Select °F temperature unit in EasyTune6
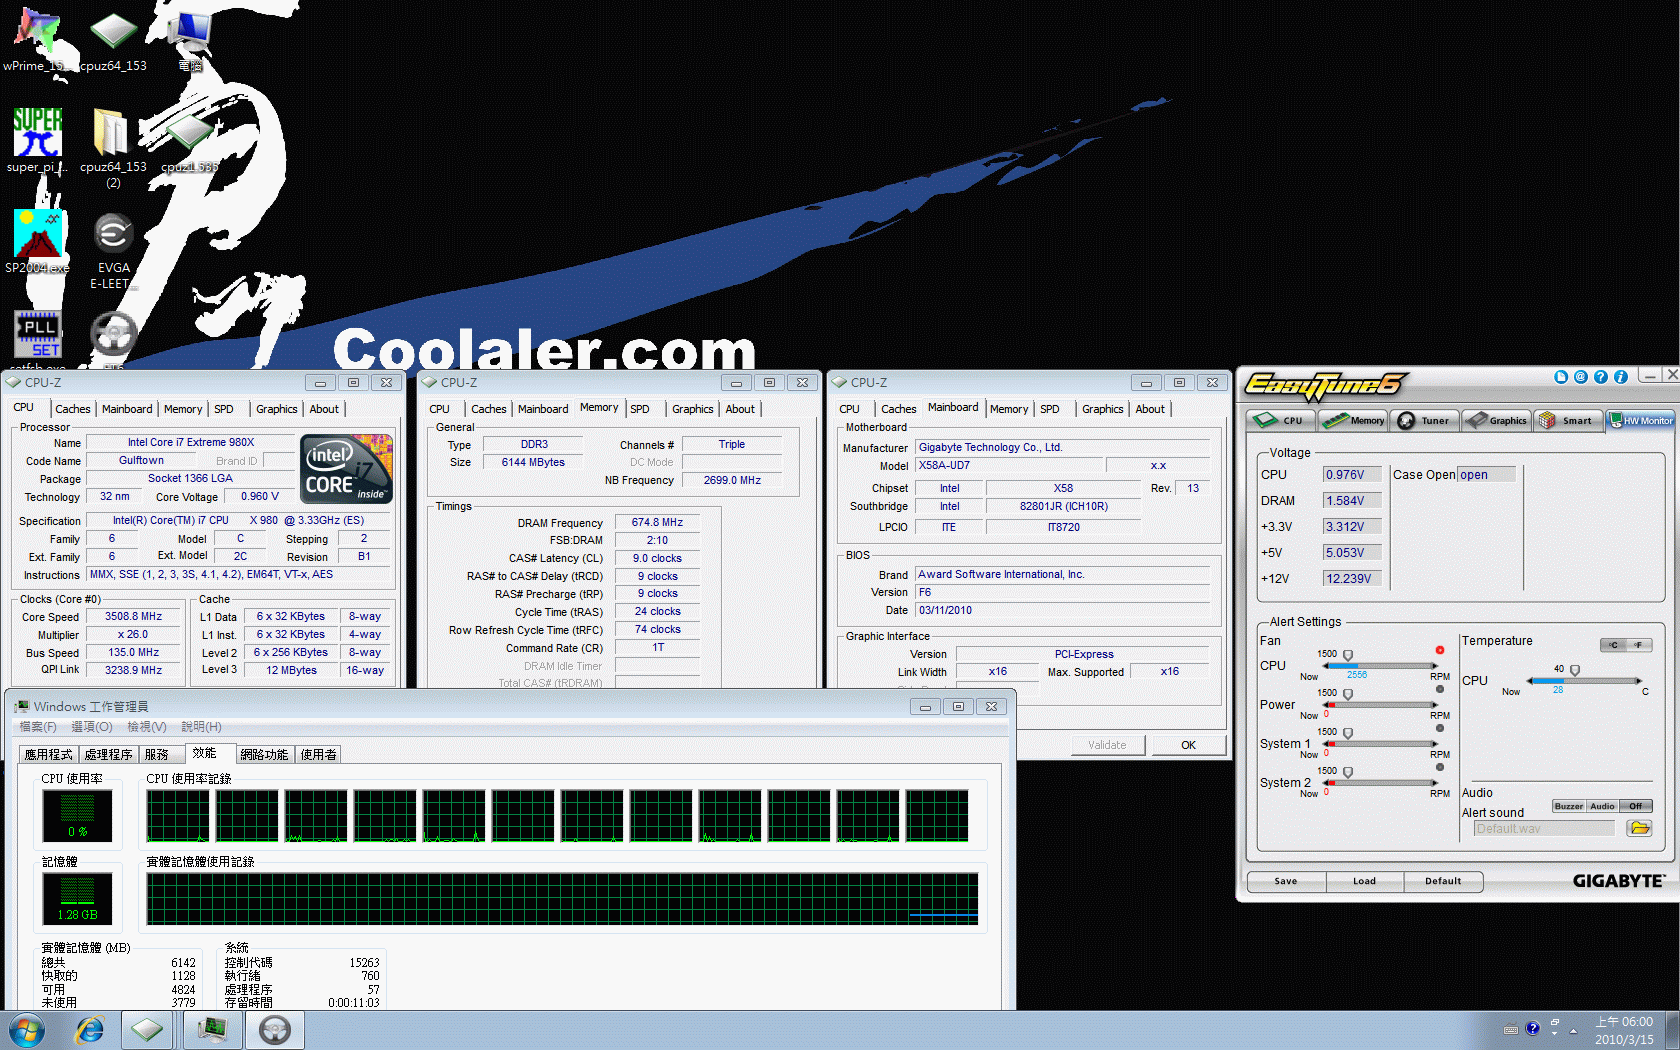Viewport: 1680px width, 1050px height. click(x=1639, y=645)
